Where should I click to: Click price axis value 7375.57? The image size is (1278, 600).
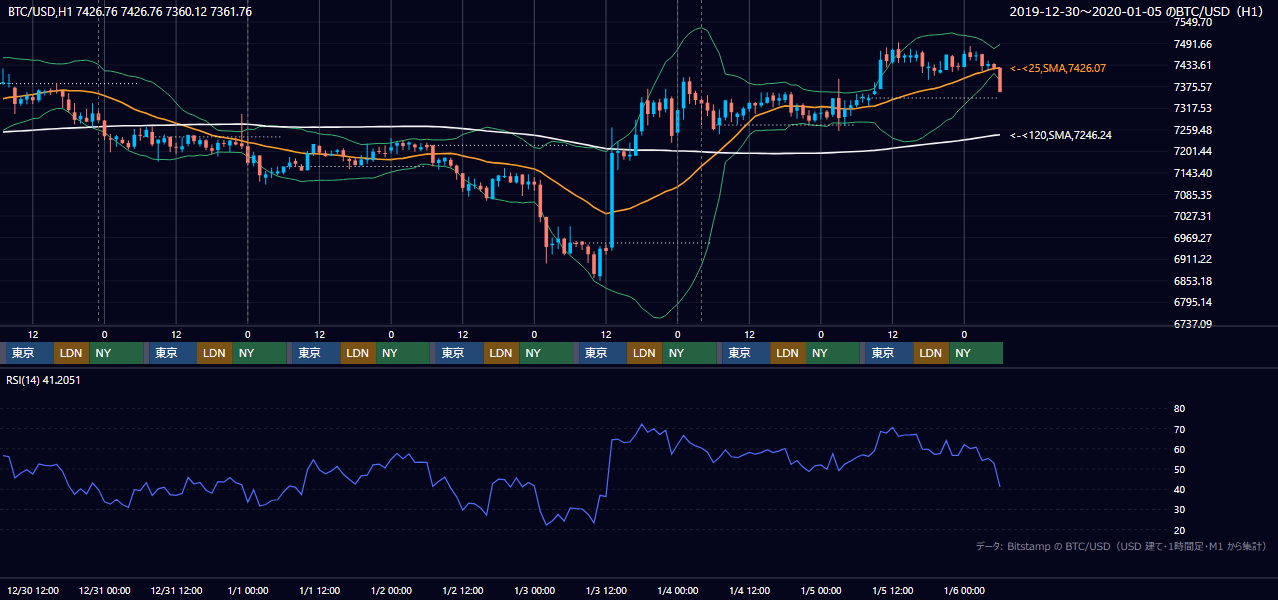1193,87
